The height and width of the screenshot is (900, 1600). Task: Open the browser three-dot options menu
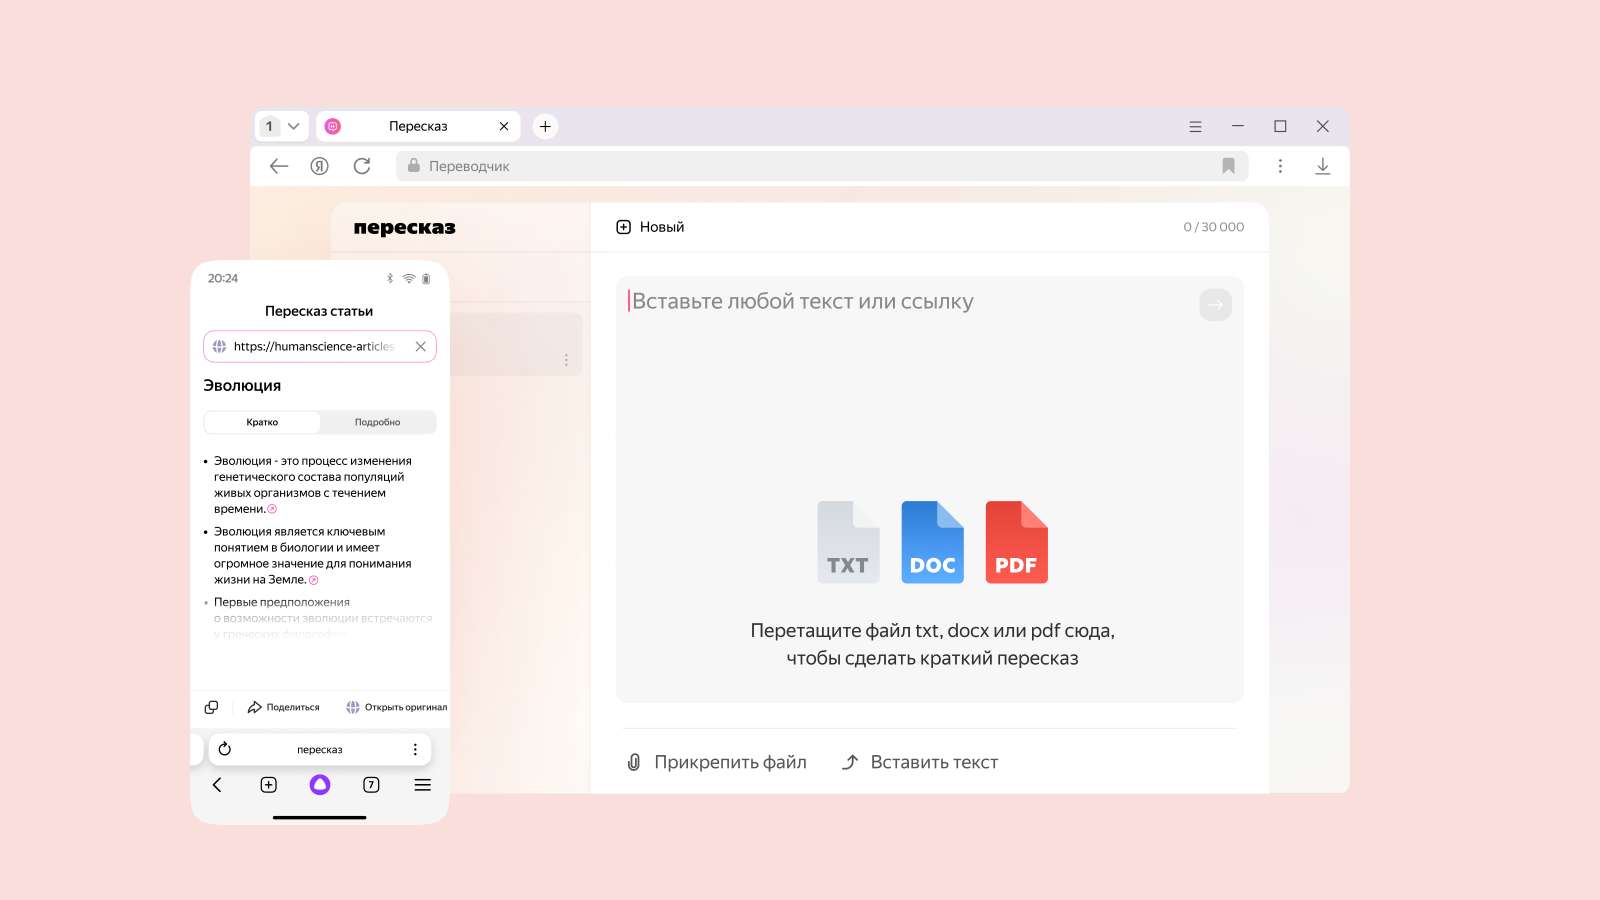pyautogui.click(x=1280, y=166)
